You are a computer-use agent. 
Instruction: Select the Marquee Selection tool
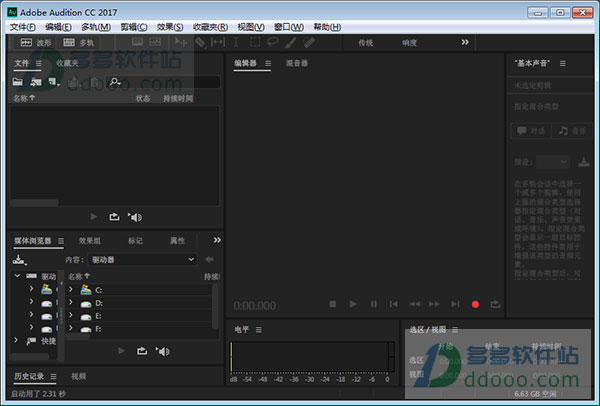[255, 42]
